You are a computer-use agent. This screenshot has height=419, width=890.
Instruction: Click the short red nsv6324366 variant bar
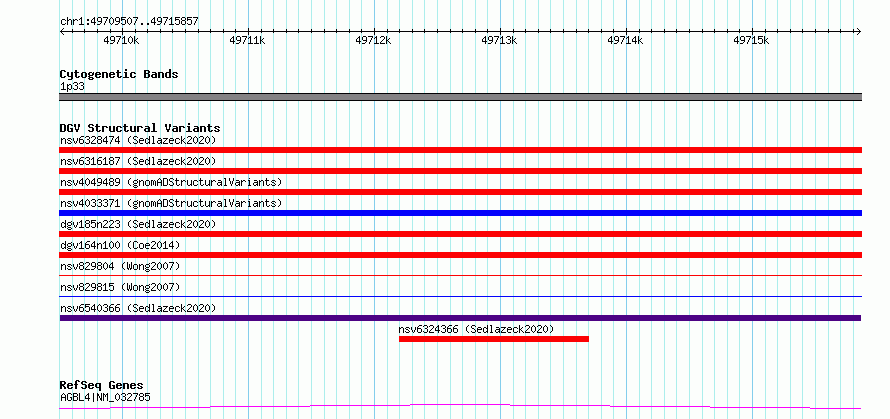pos(494,339)
